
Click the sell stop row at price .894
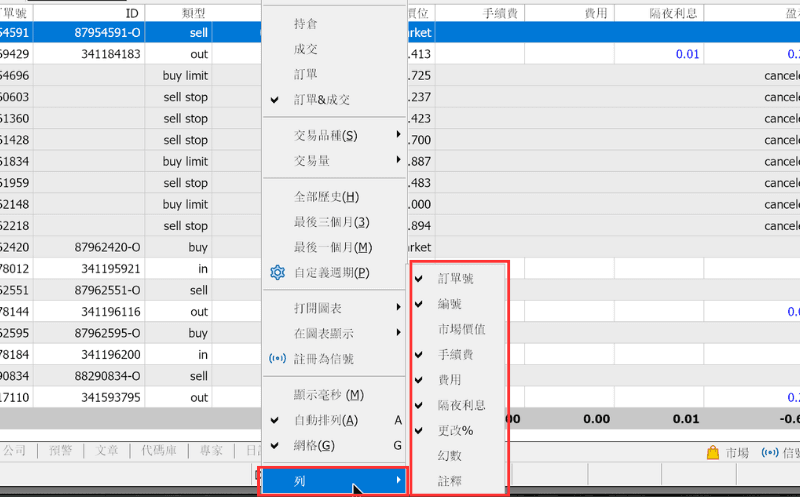click(x=185, y=226)
